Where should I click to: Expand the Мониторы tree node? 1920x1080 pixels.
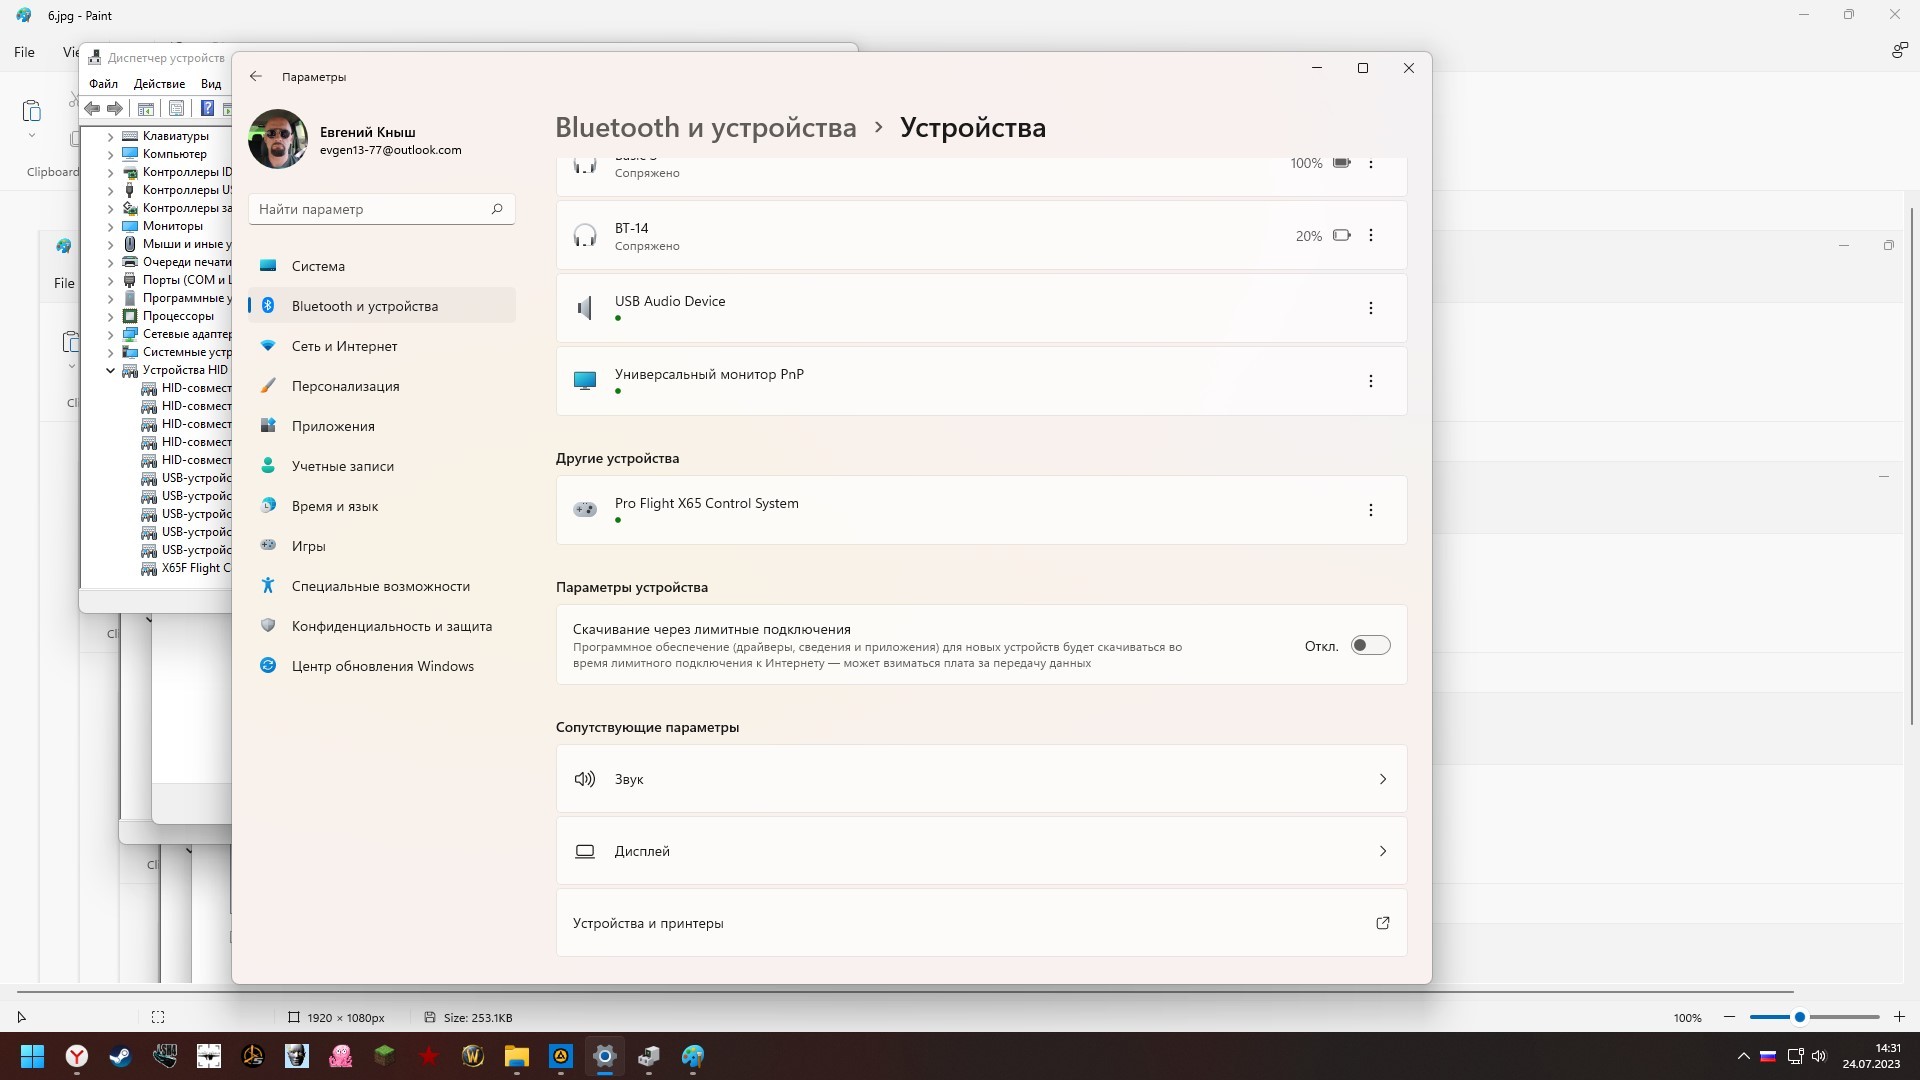(111, 226)
